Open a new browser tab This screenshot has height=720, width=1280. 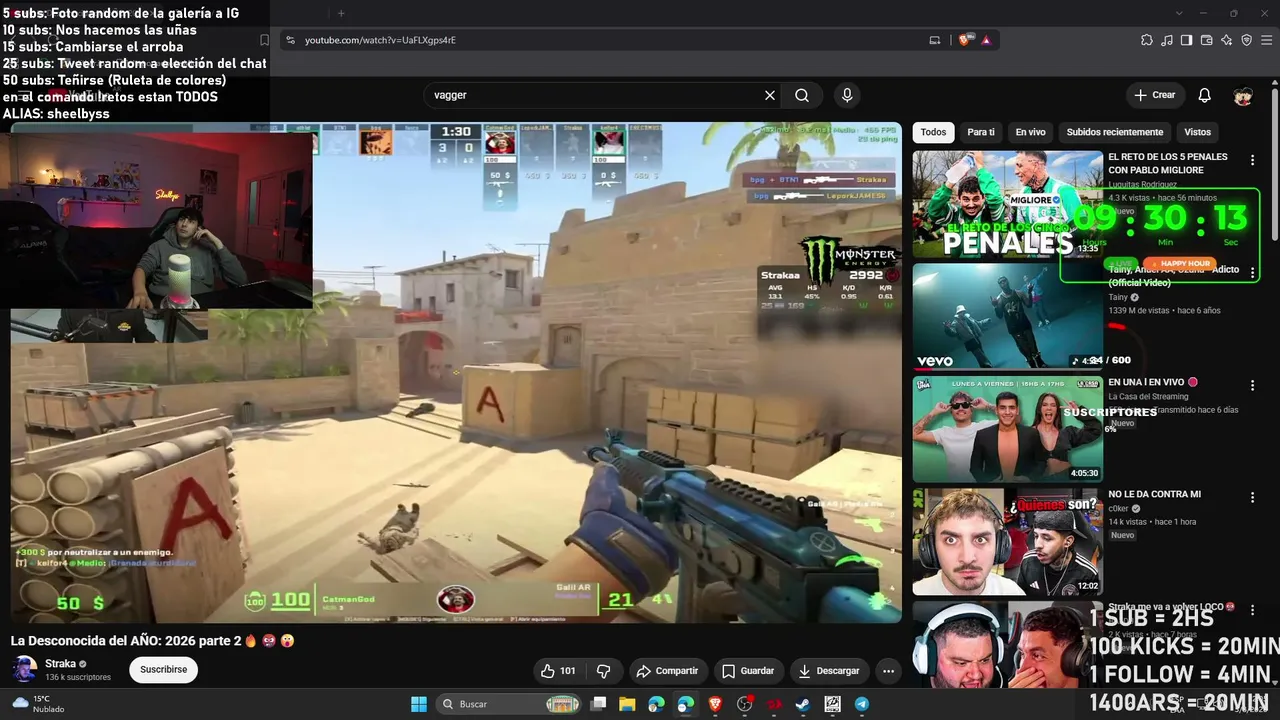pyautogui.click(x=341, y=13)
